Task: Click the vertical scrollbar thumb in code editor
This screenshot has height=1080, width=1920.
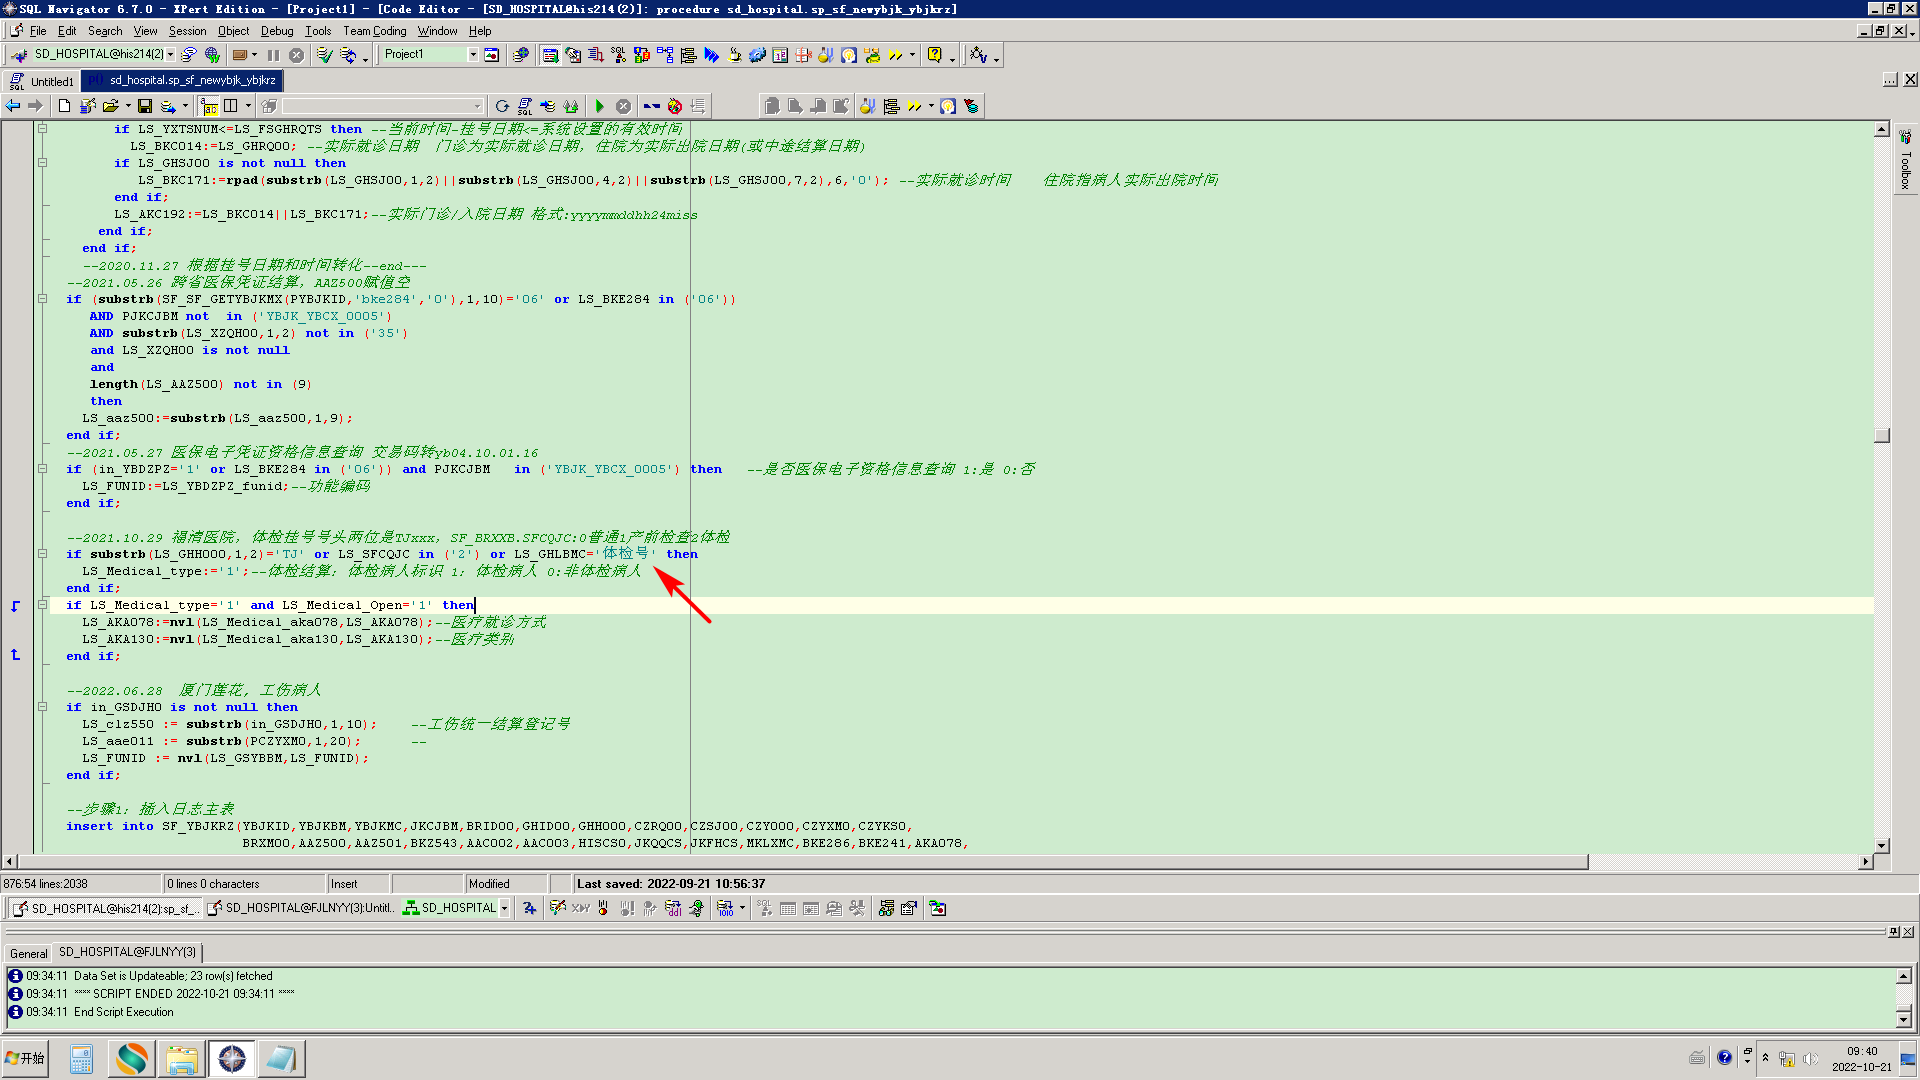Action: (x=1882, y=435)
